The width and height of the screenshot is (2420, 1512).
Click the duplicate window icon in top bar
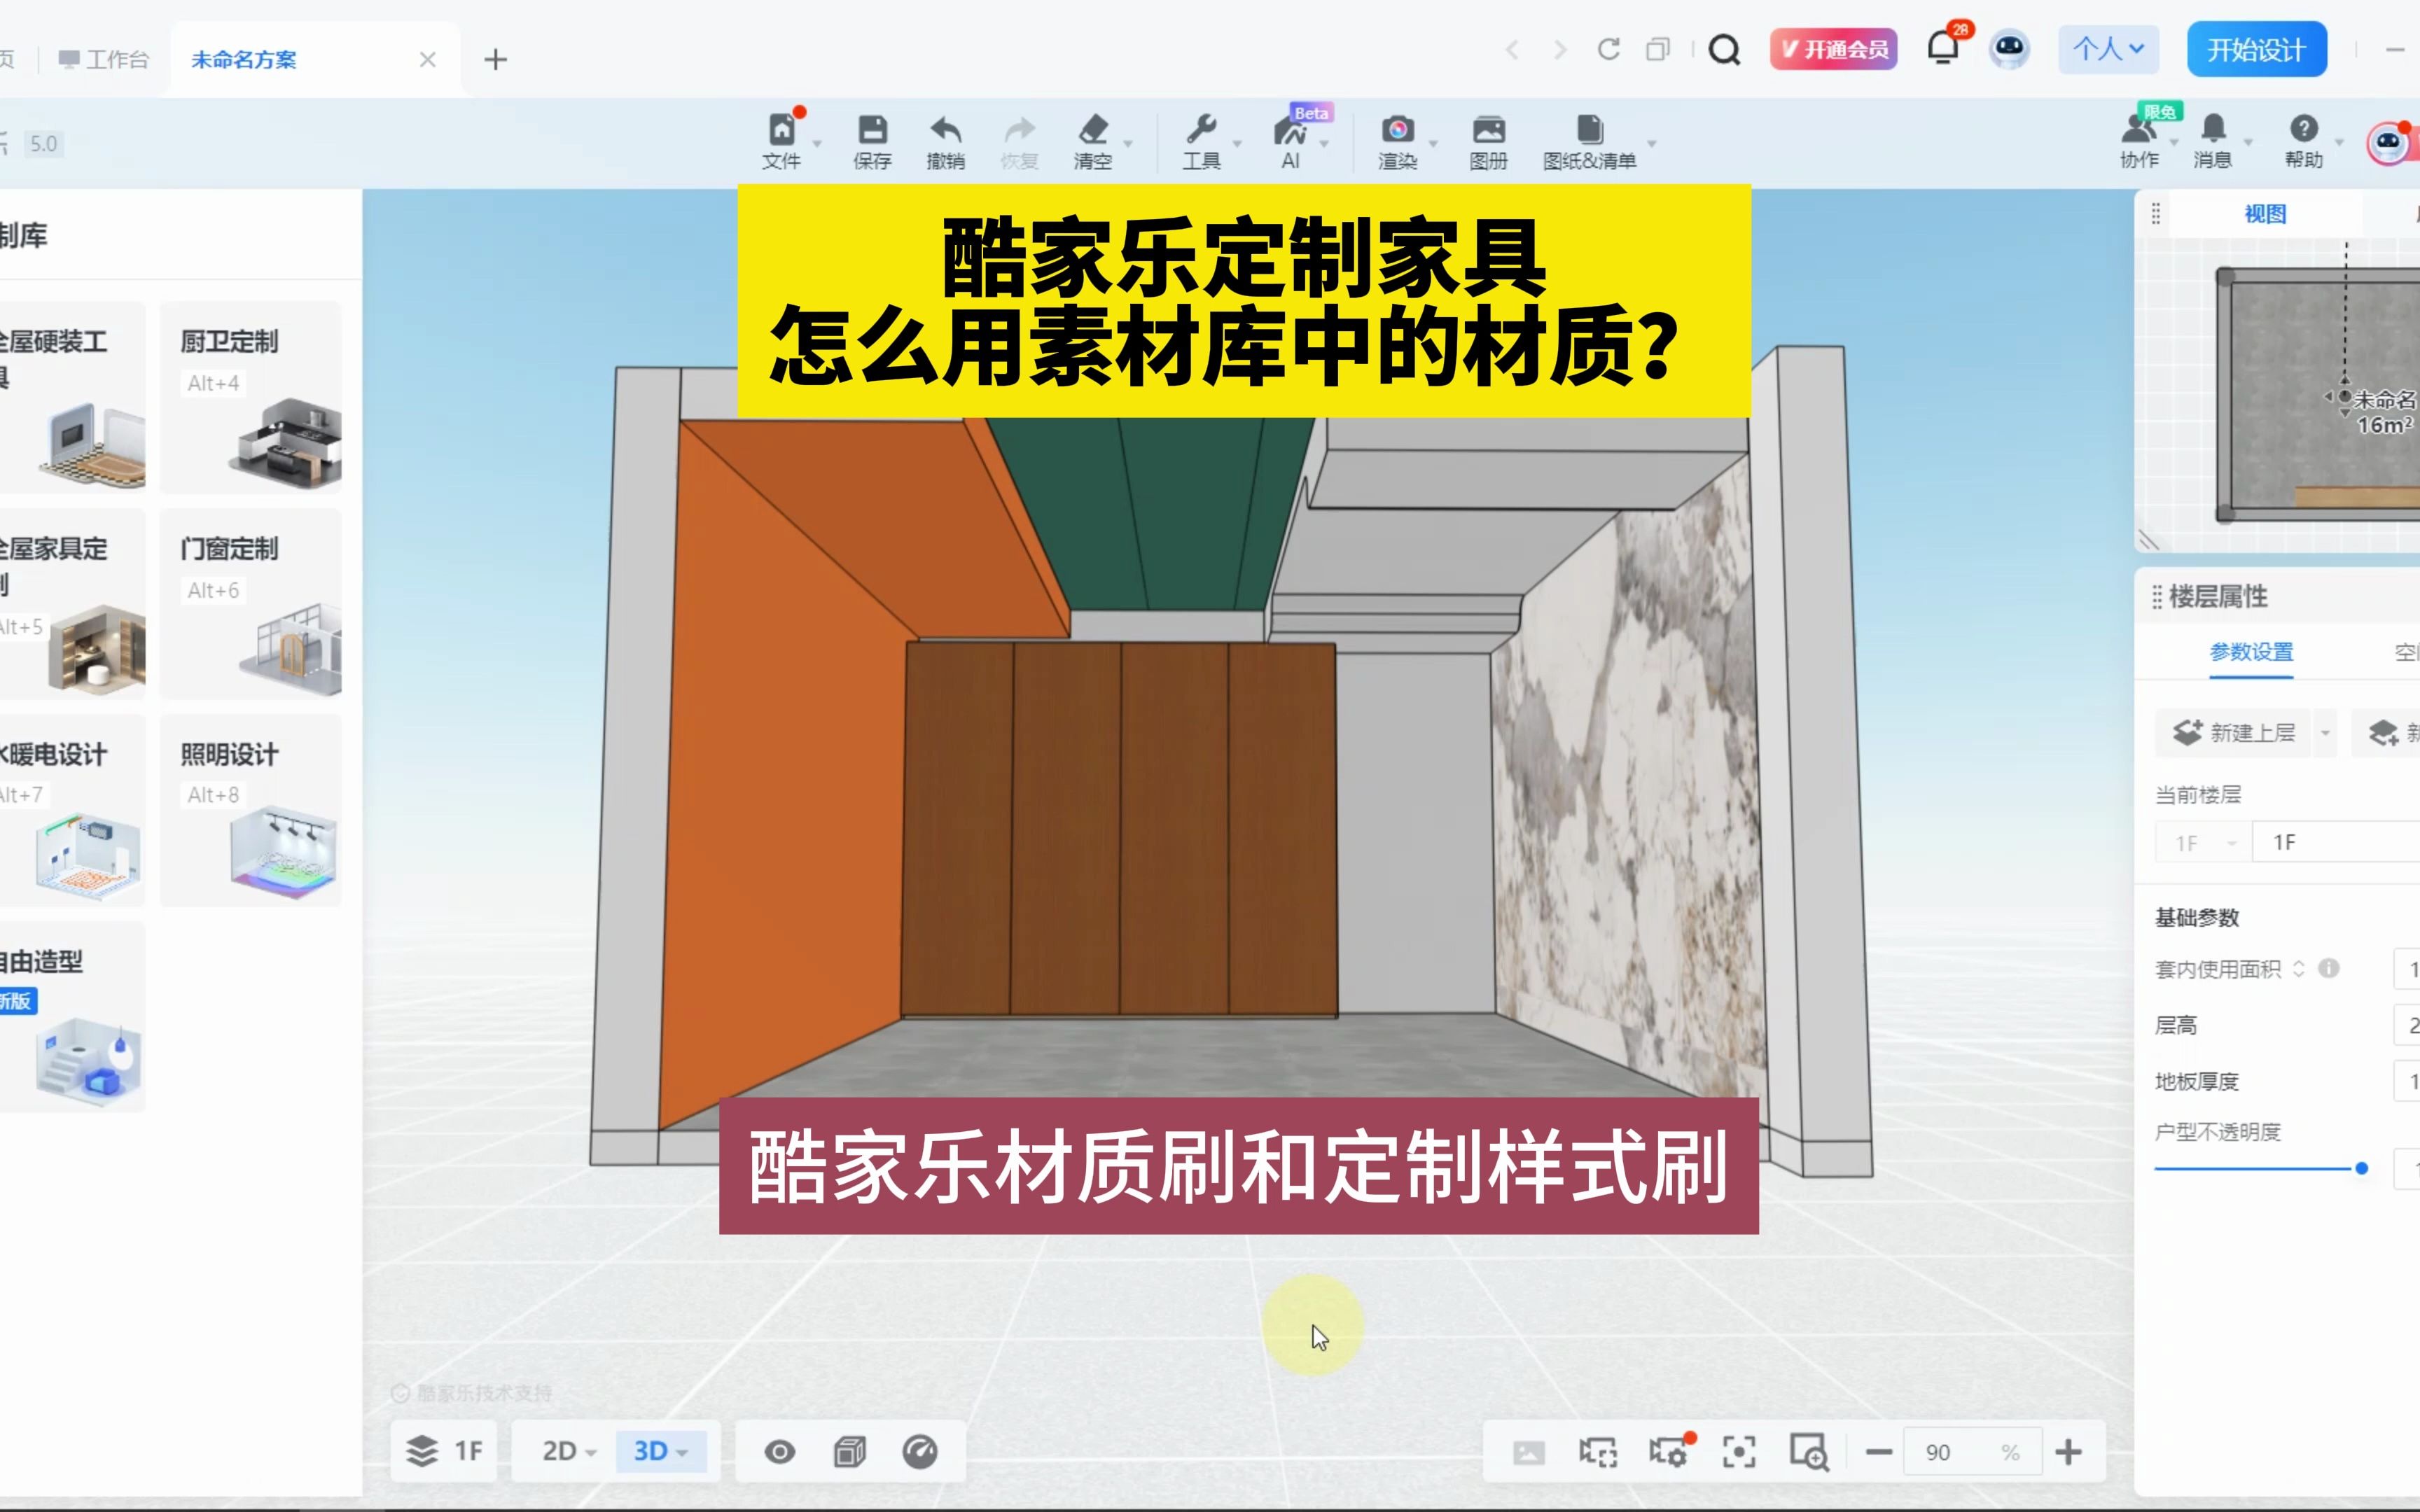click(x=1658, y=49)
